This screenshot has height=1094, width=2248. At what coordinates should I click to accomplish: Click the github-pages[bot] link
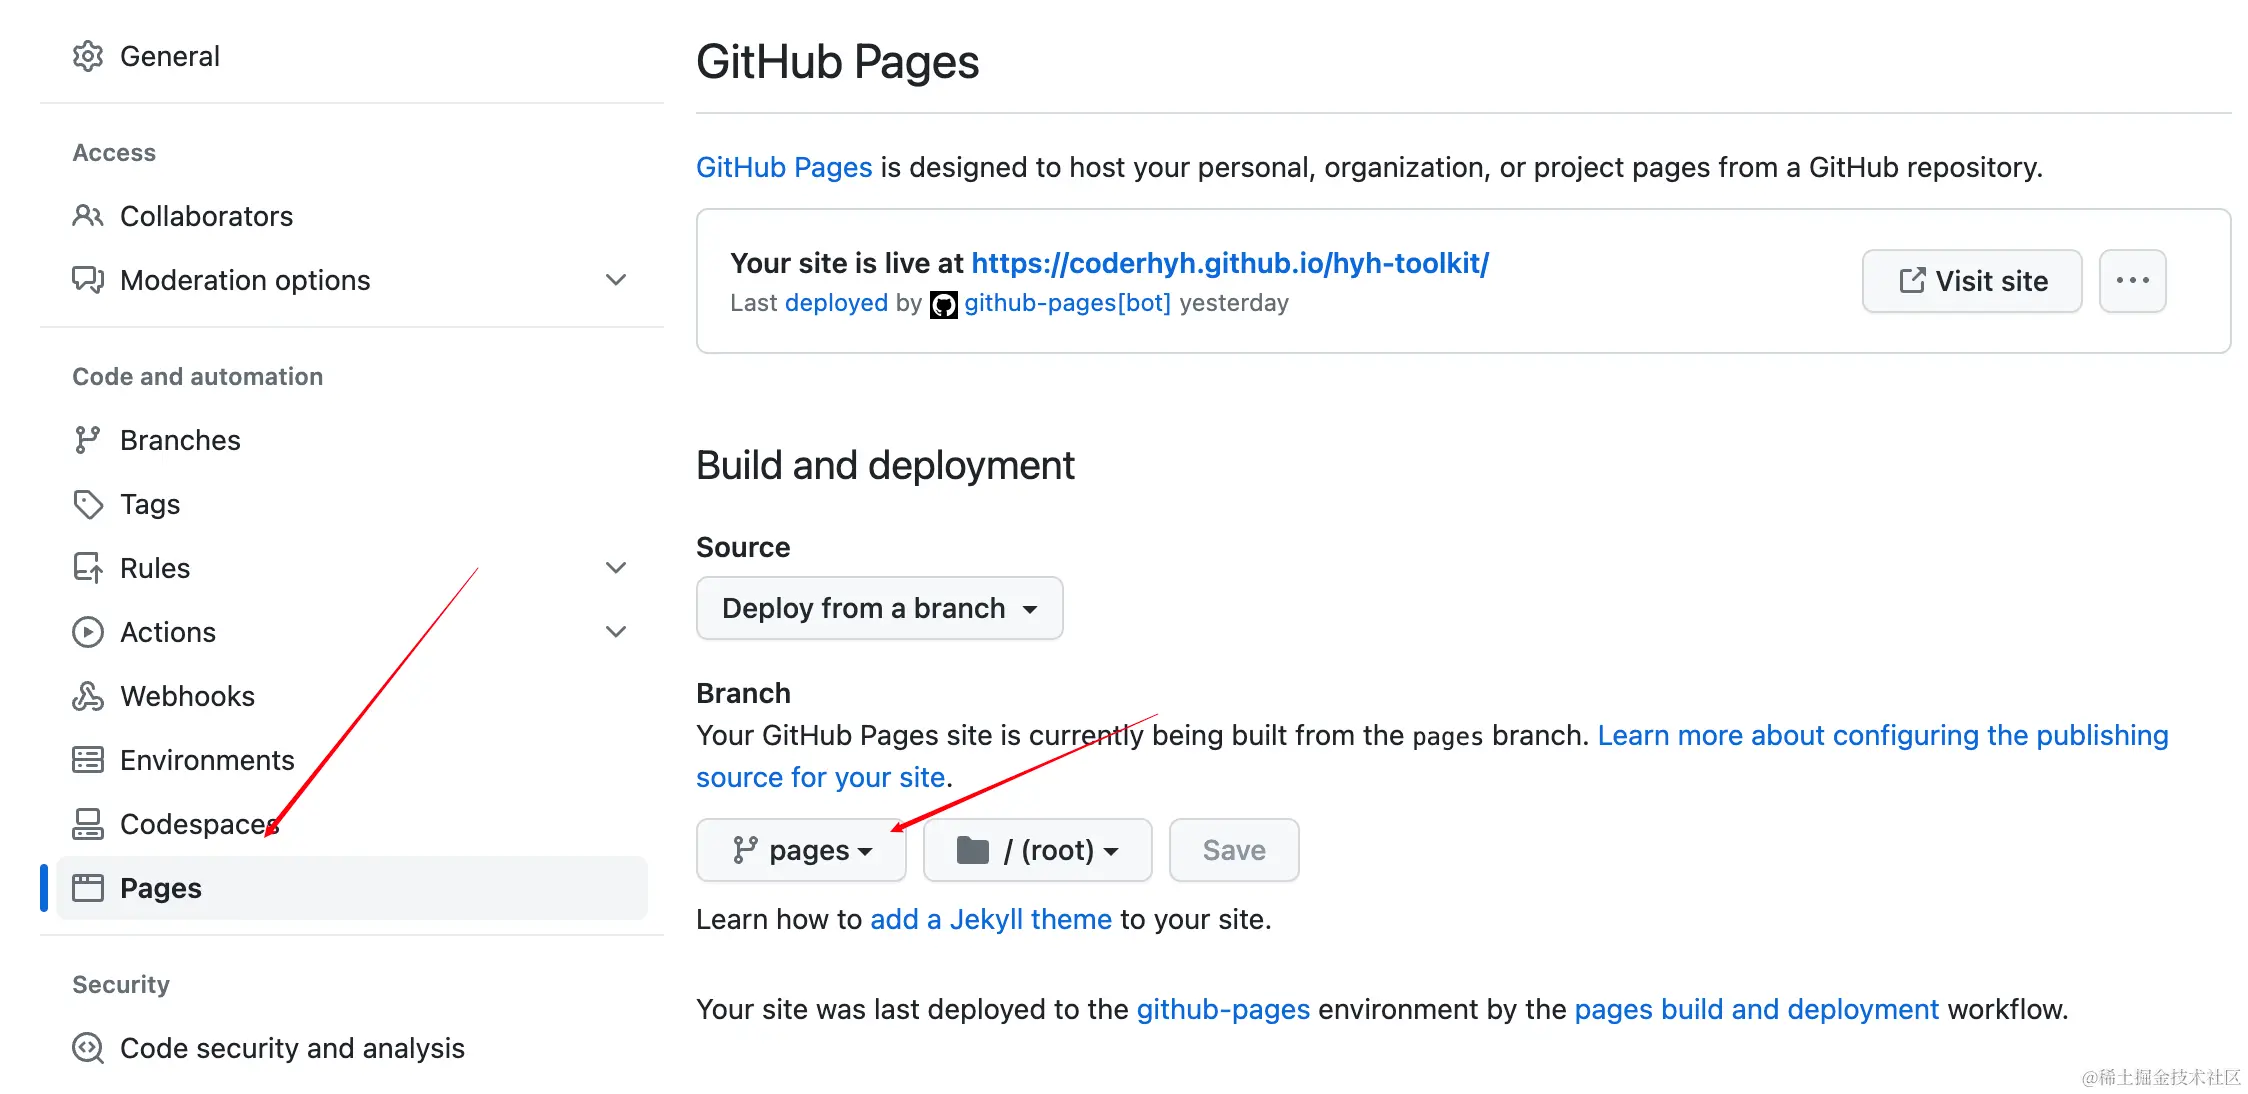(1067, 303)
